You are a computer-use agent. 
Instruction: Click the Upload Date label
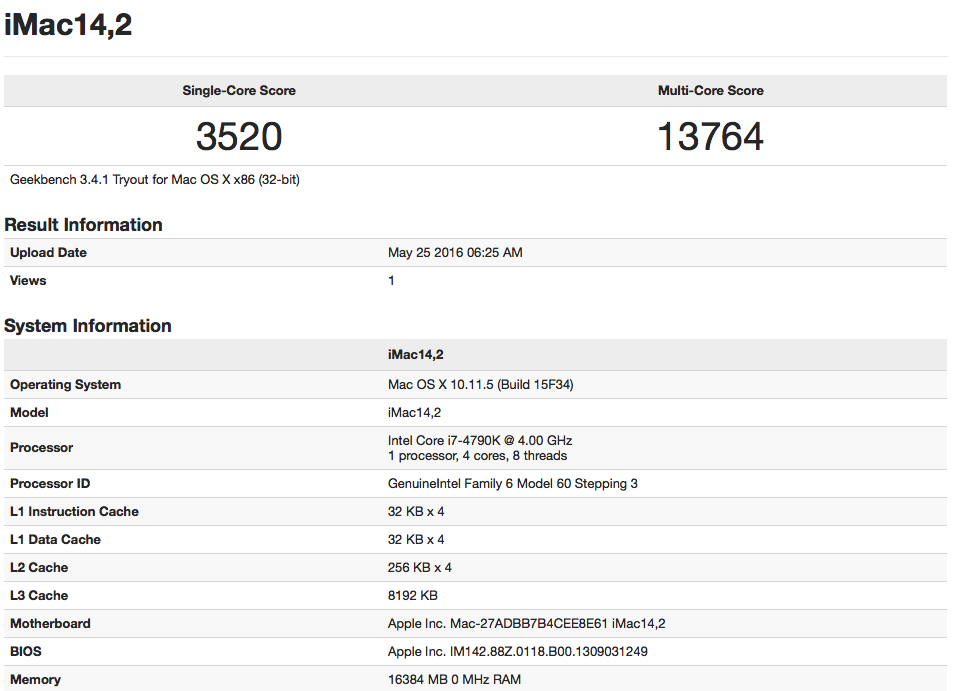(x=48, y=252)
